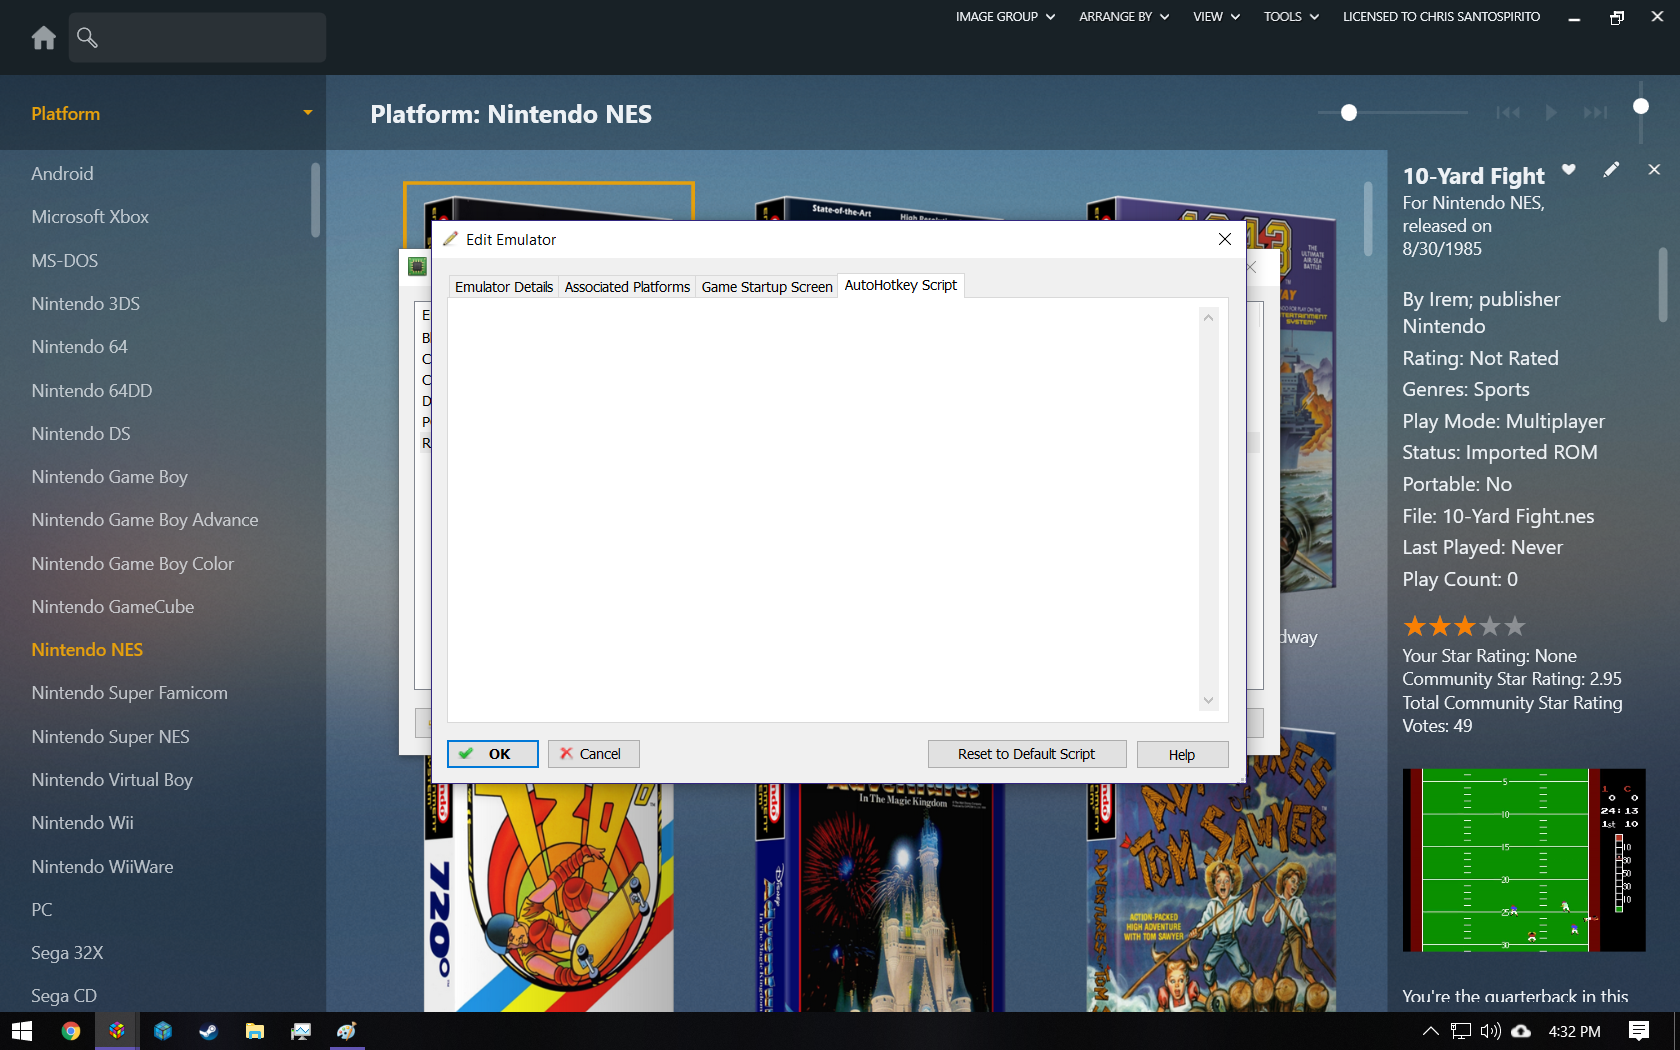Toggle favorite heart for 10-Yard Fight
Screen dimensions: 1680x1050
[x=1569, y=170]
